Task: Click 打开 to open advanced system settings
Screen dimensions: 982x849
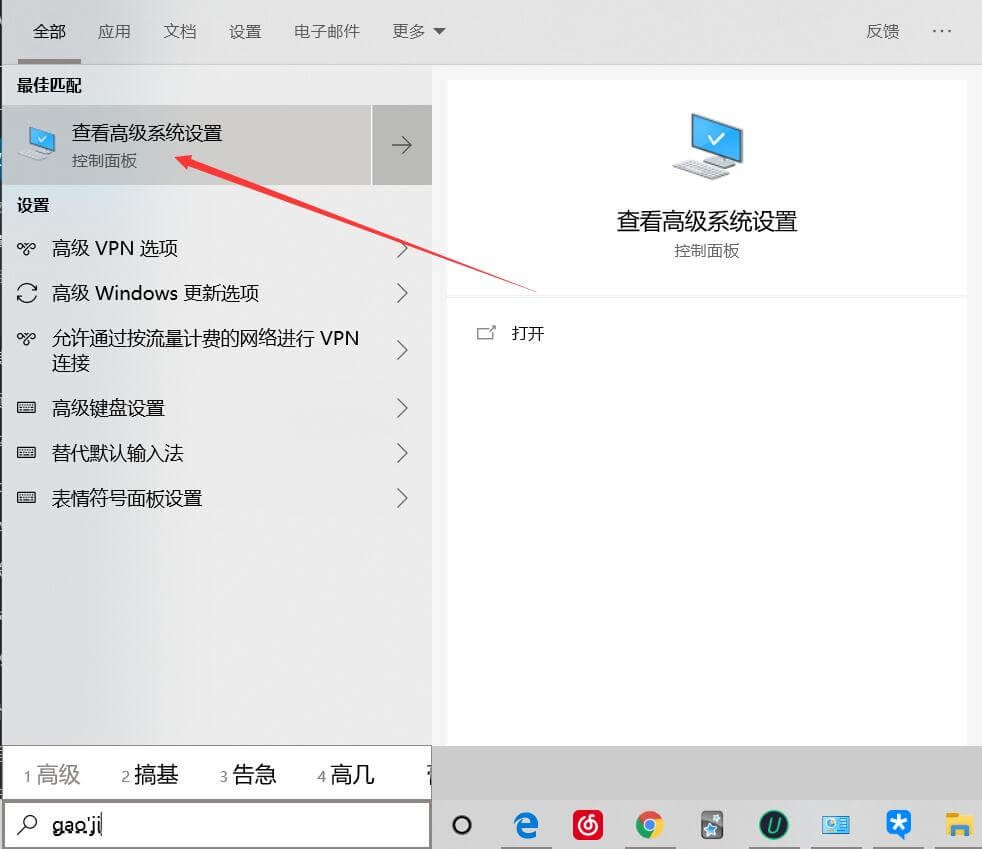Action: tap(528, 333)
